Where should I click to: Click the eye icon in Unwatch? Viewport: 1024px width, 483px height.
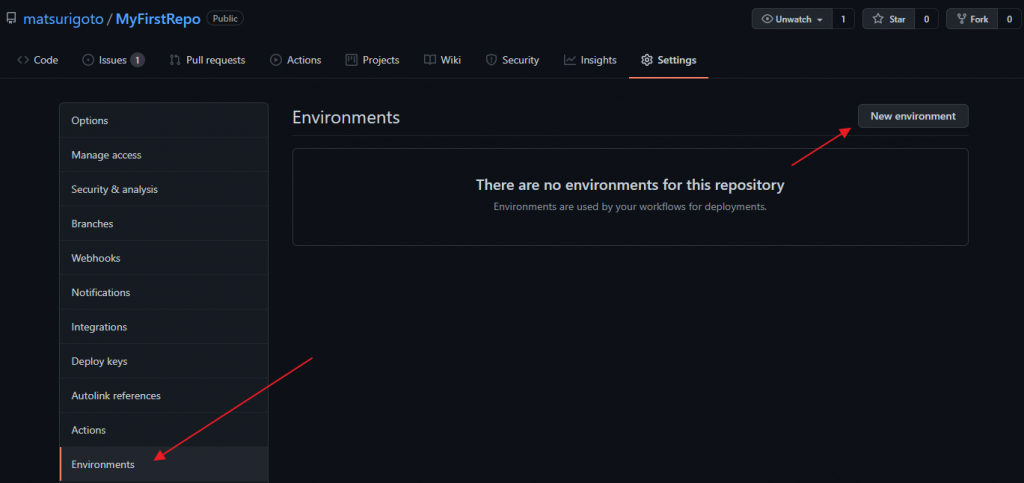tap(767, 19)
